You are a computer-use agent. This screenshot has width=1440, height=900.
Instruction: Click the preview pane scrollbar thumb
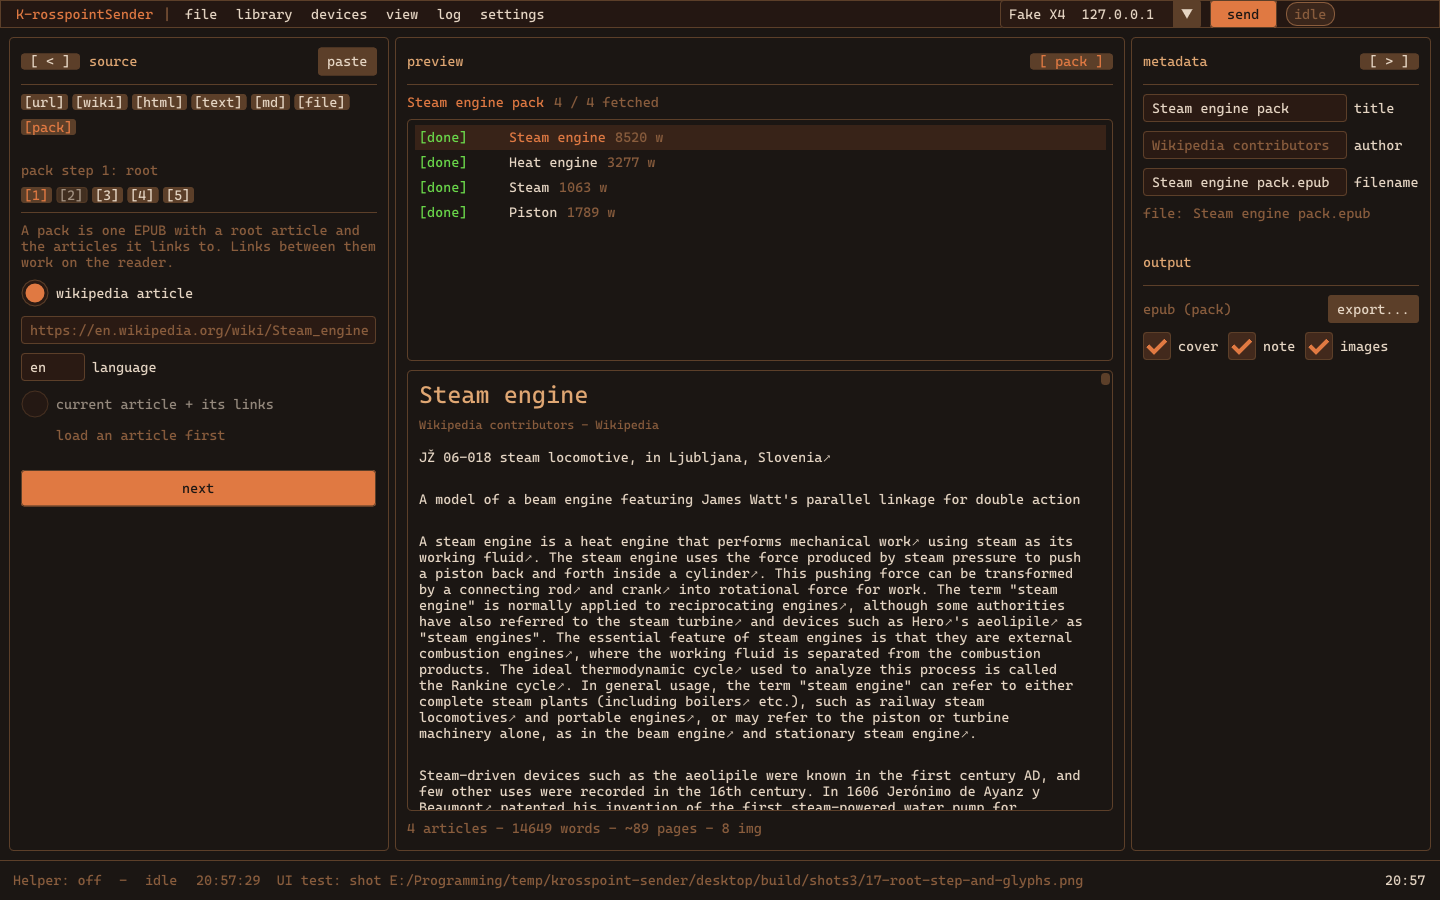coord(1105,379)
